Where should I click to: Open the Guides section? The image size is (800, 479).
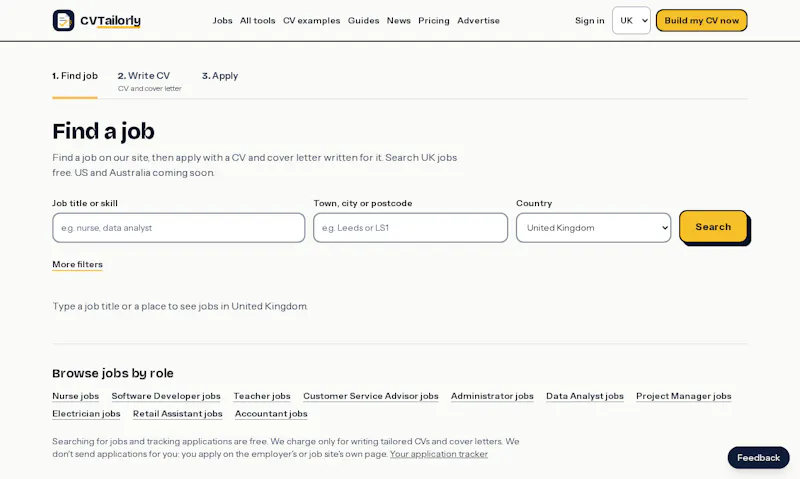pos(363,20)
